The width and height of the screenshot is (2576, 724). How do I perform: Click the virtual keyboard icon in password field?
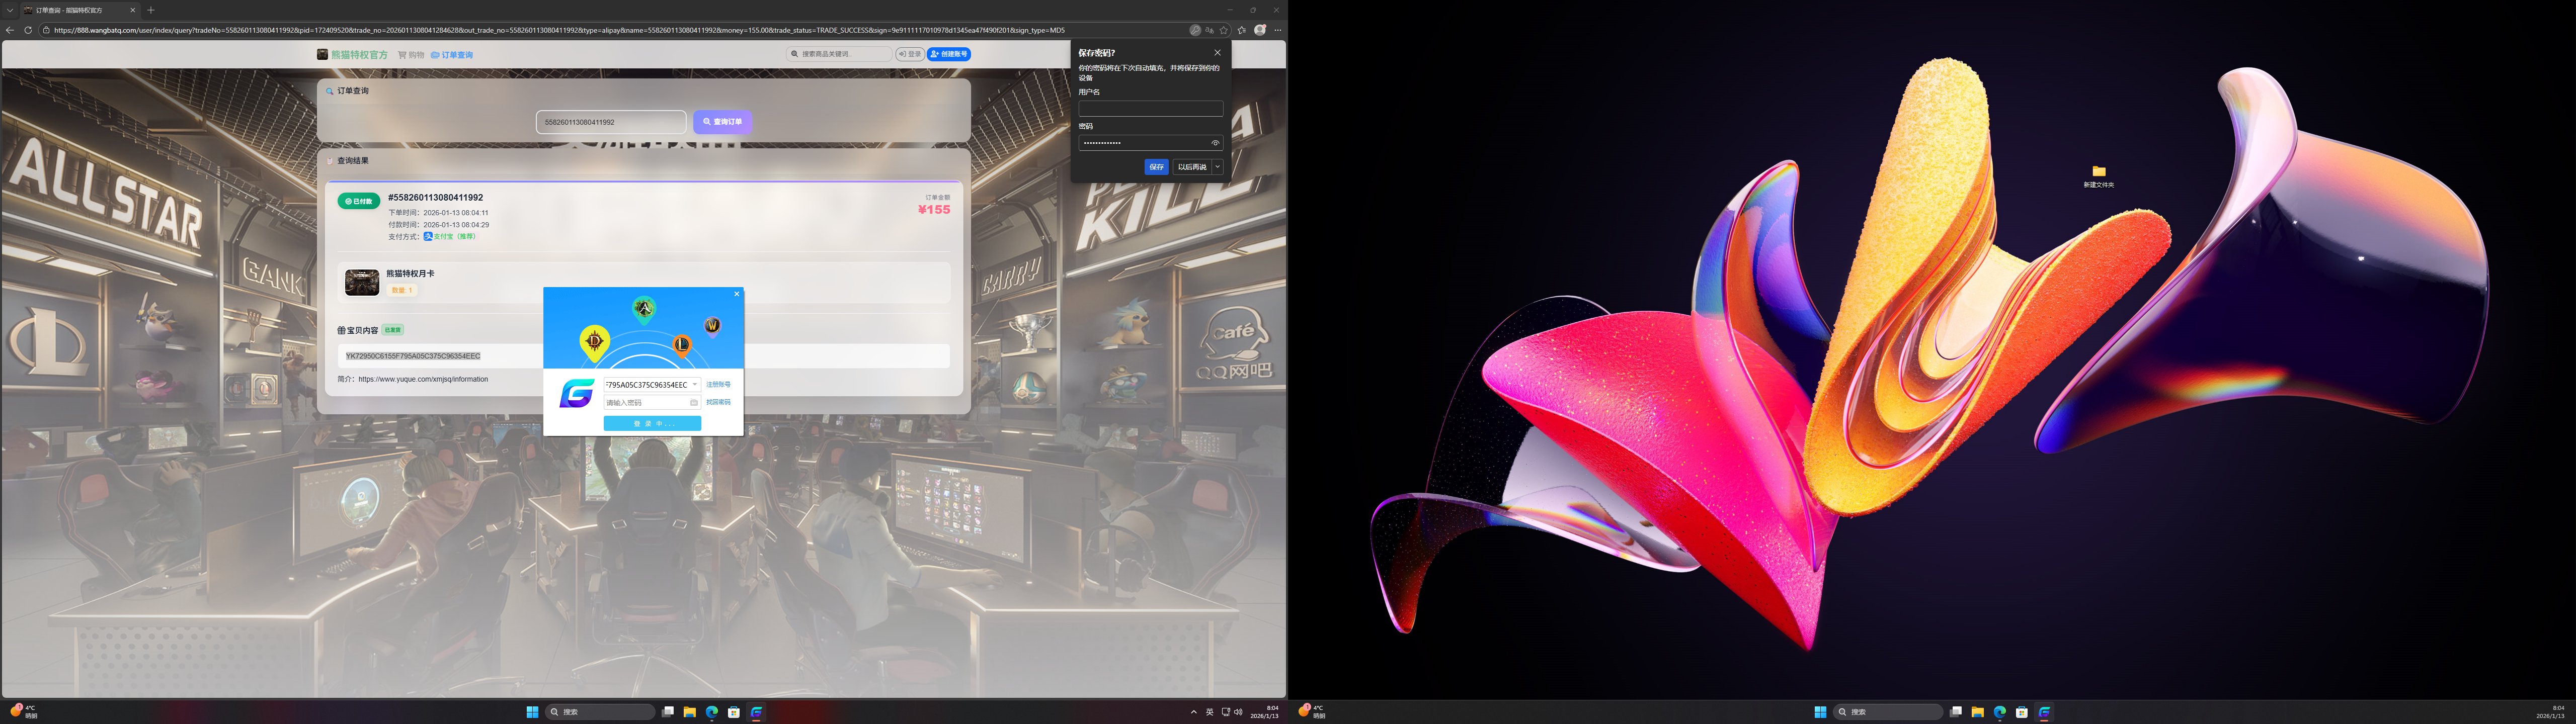coord(693,403)
